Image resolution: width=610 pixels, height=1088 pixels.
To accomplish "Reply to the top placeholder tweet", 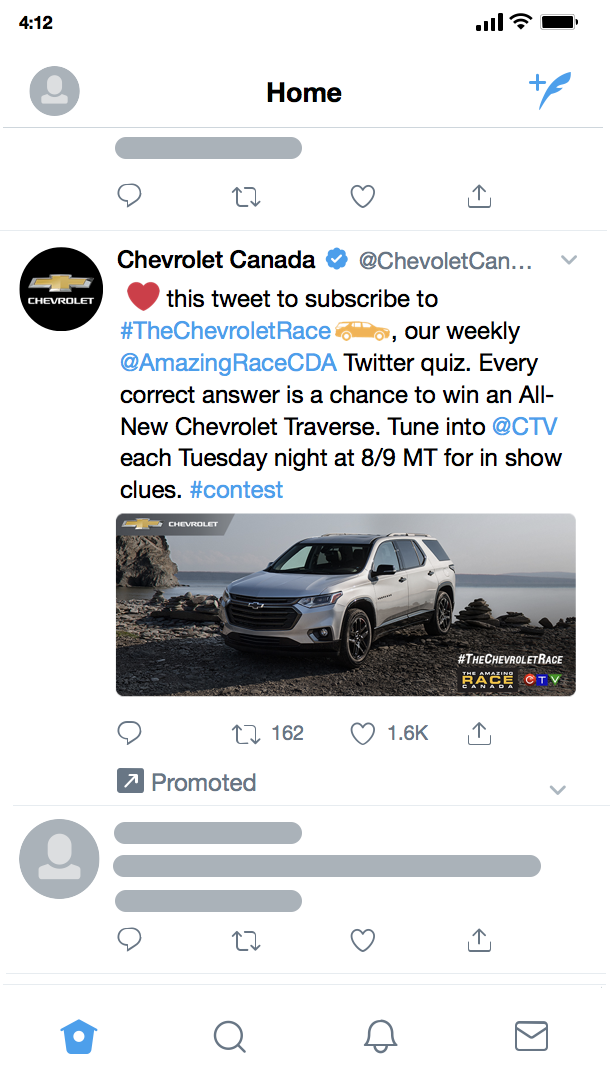I will [x=129, y=195].
